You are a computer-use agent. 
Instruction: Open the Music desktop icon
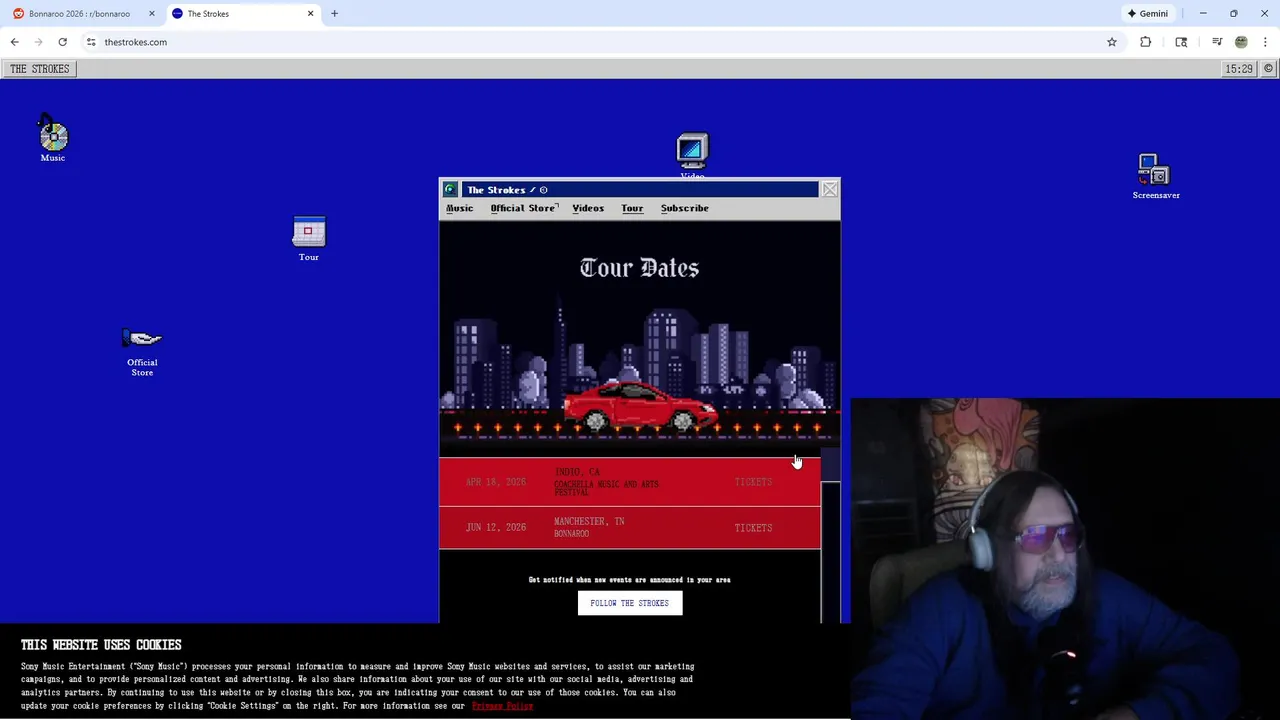53,138
